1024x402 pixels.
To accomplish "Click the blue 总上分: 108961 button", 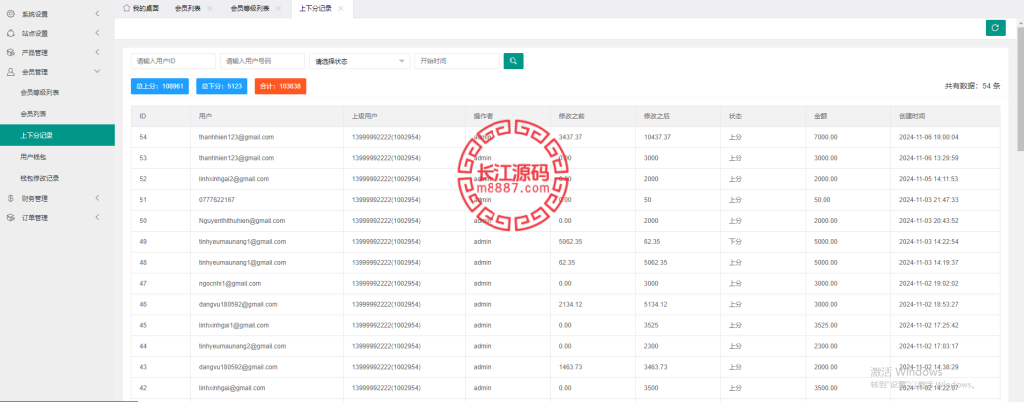I will pyautogui.click(x=160, y=86).
